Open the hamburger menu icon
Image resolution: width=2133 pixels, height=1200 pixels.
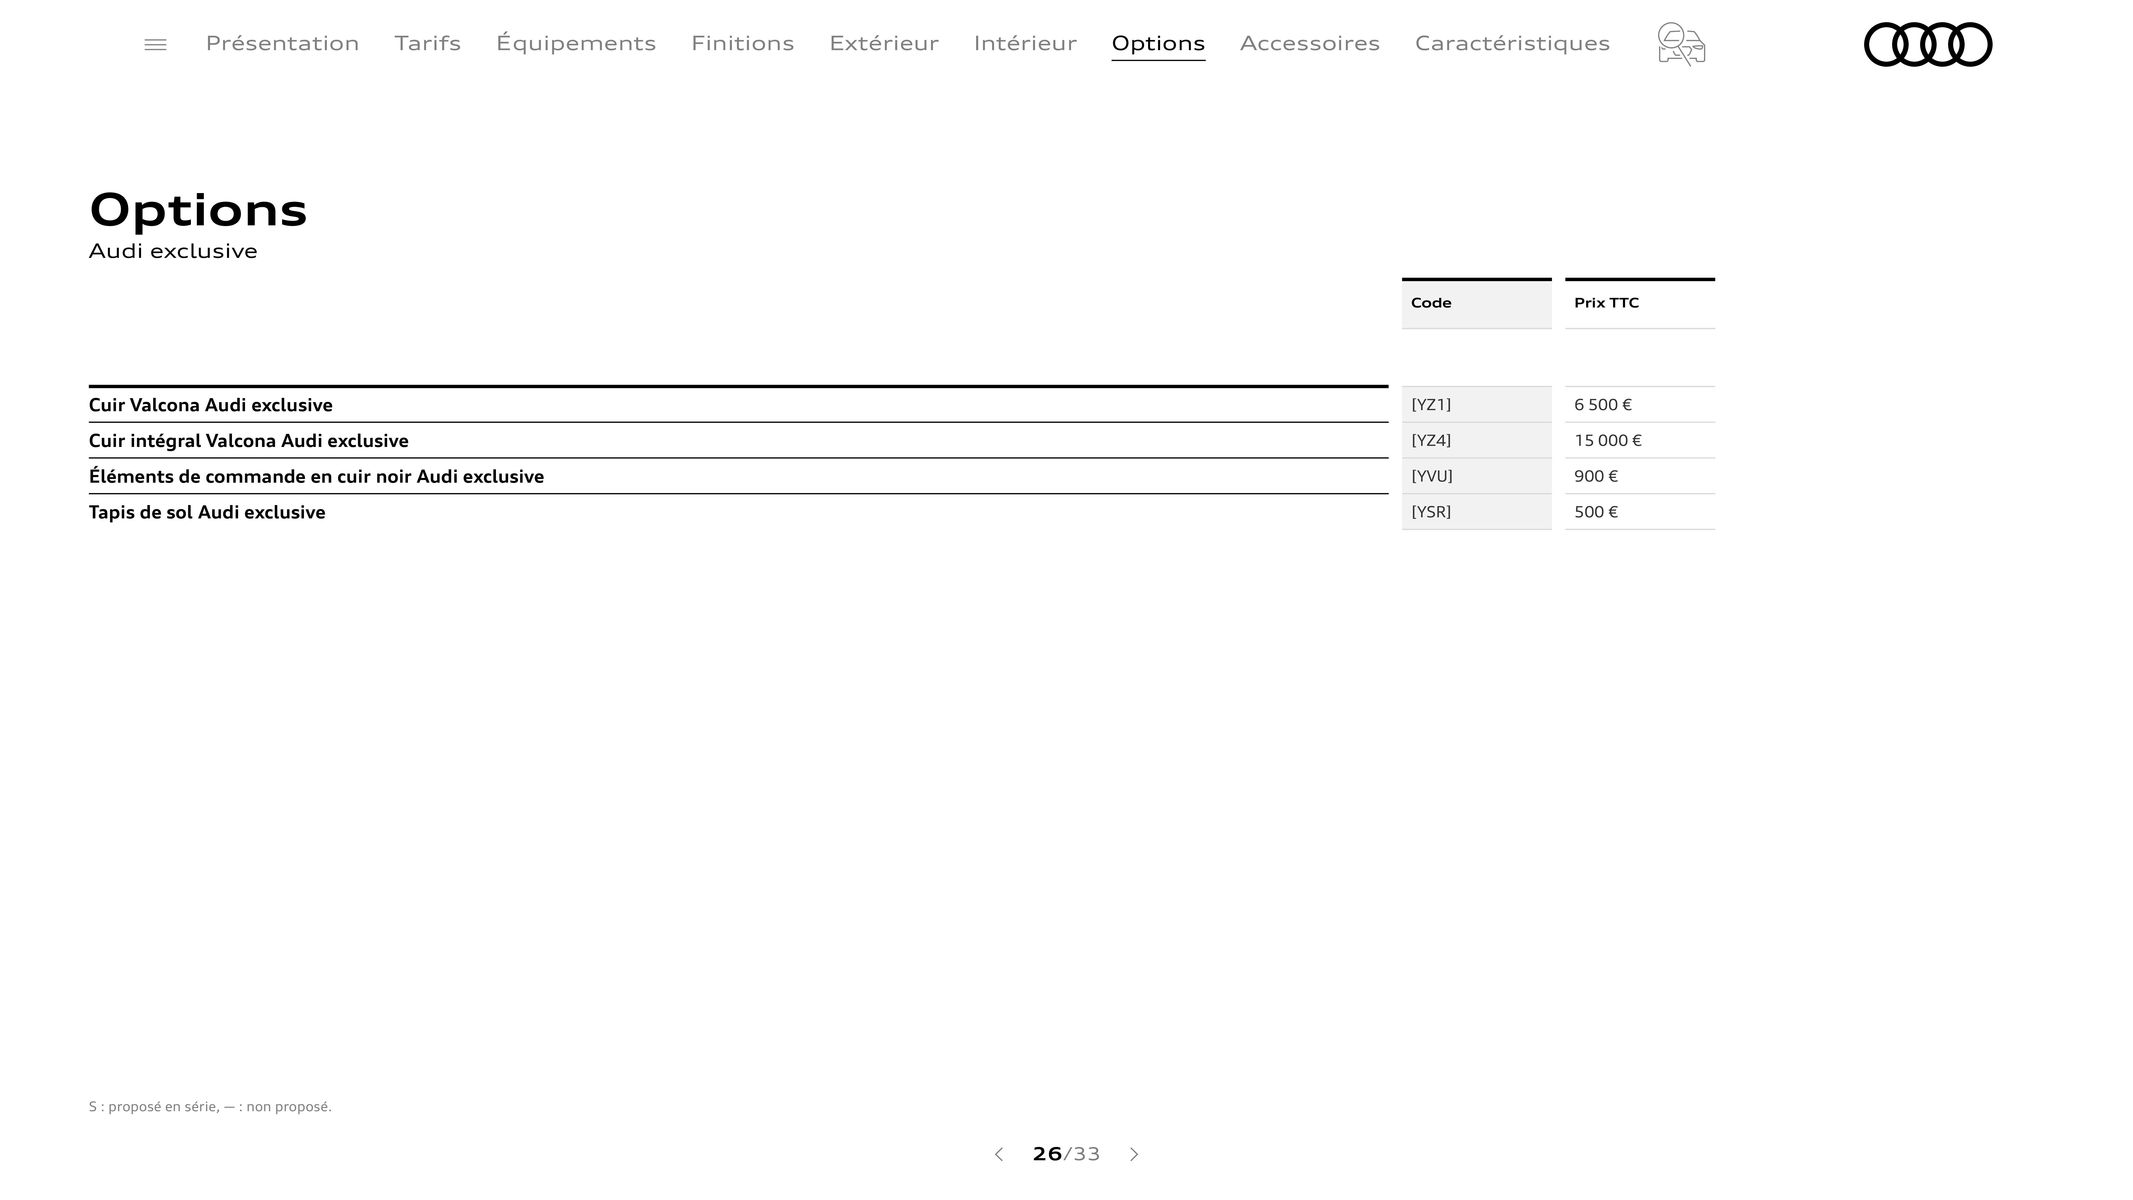155,45
